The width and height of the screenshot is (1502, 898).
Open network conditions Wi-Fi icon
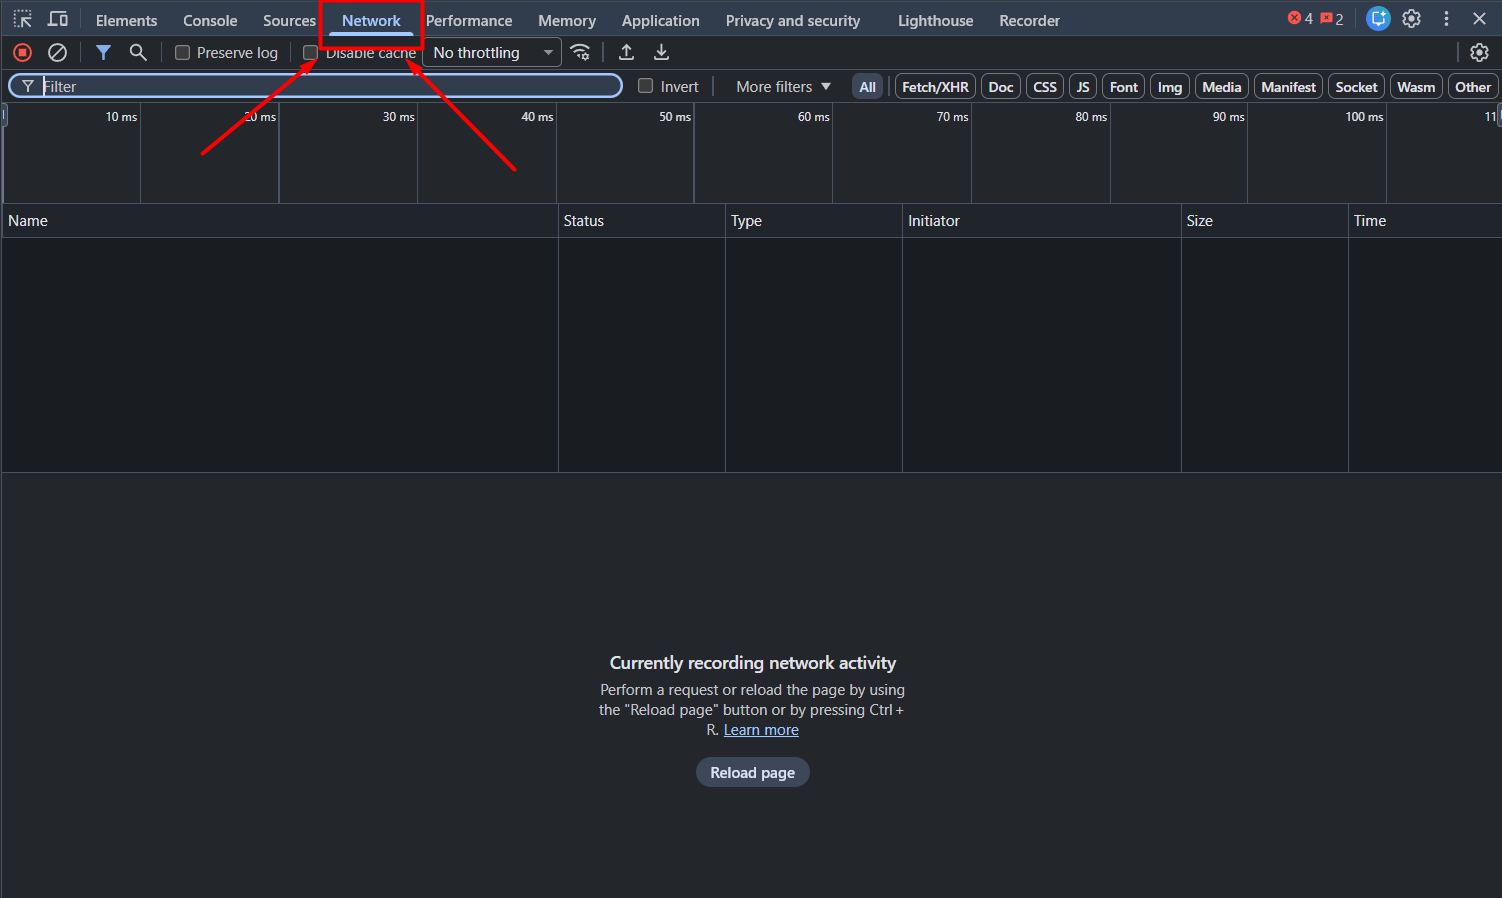[580, 53]
